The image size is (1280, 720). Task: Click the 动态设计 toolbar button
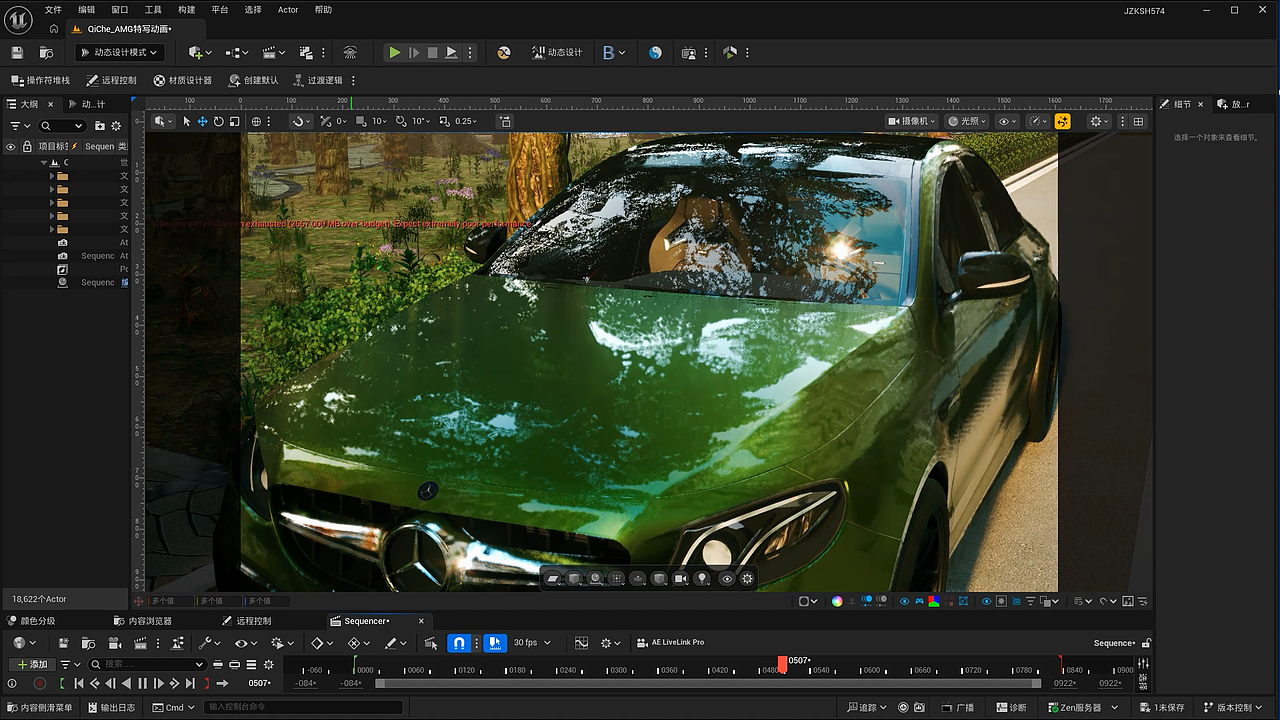click(x=557, y=52)
